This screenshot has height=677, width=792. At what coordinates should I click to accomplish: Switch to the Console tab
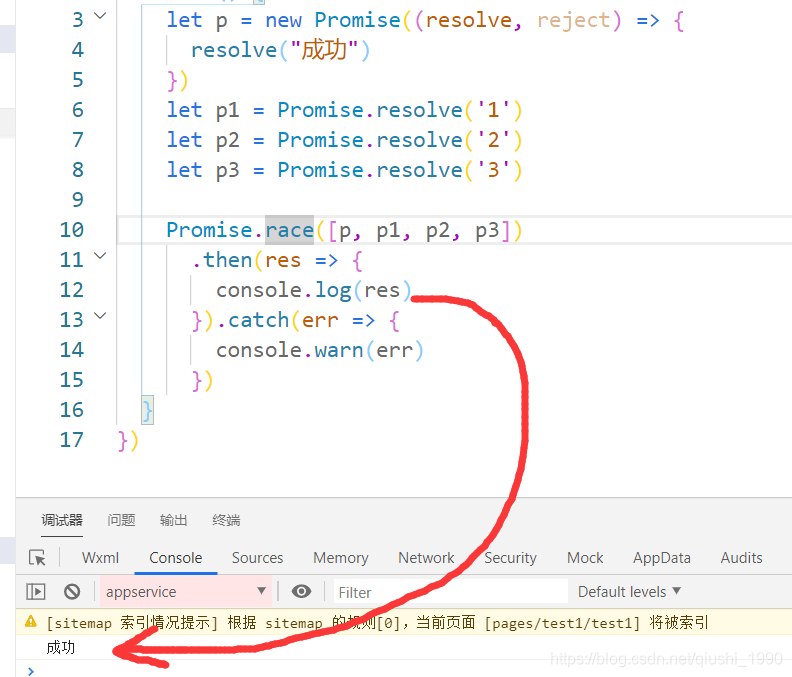coord(176,558)
